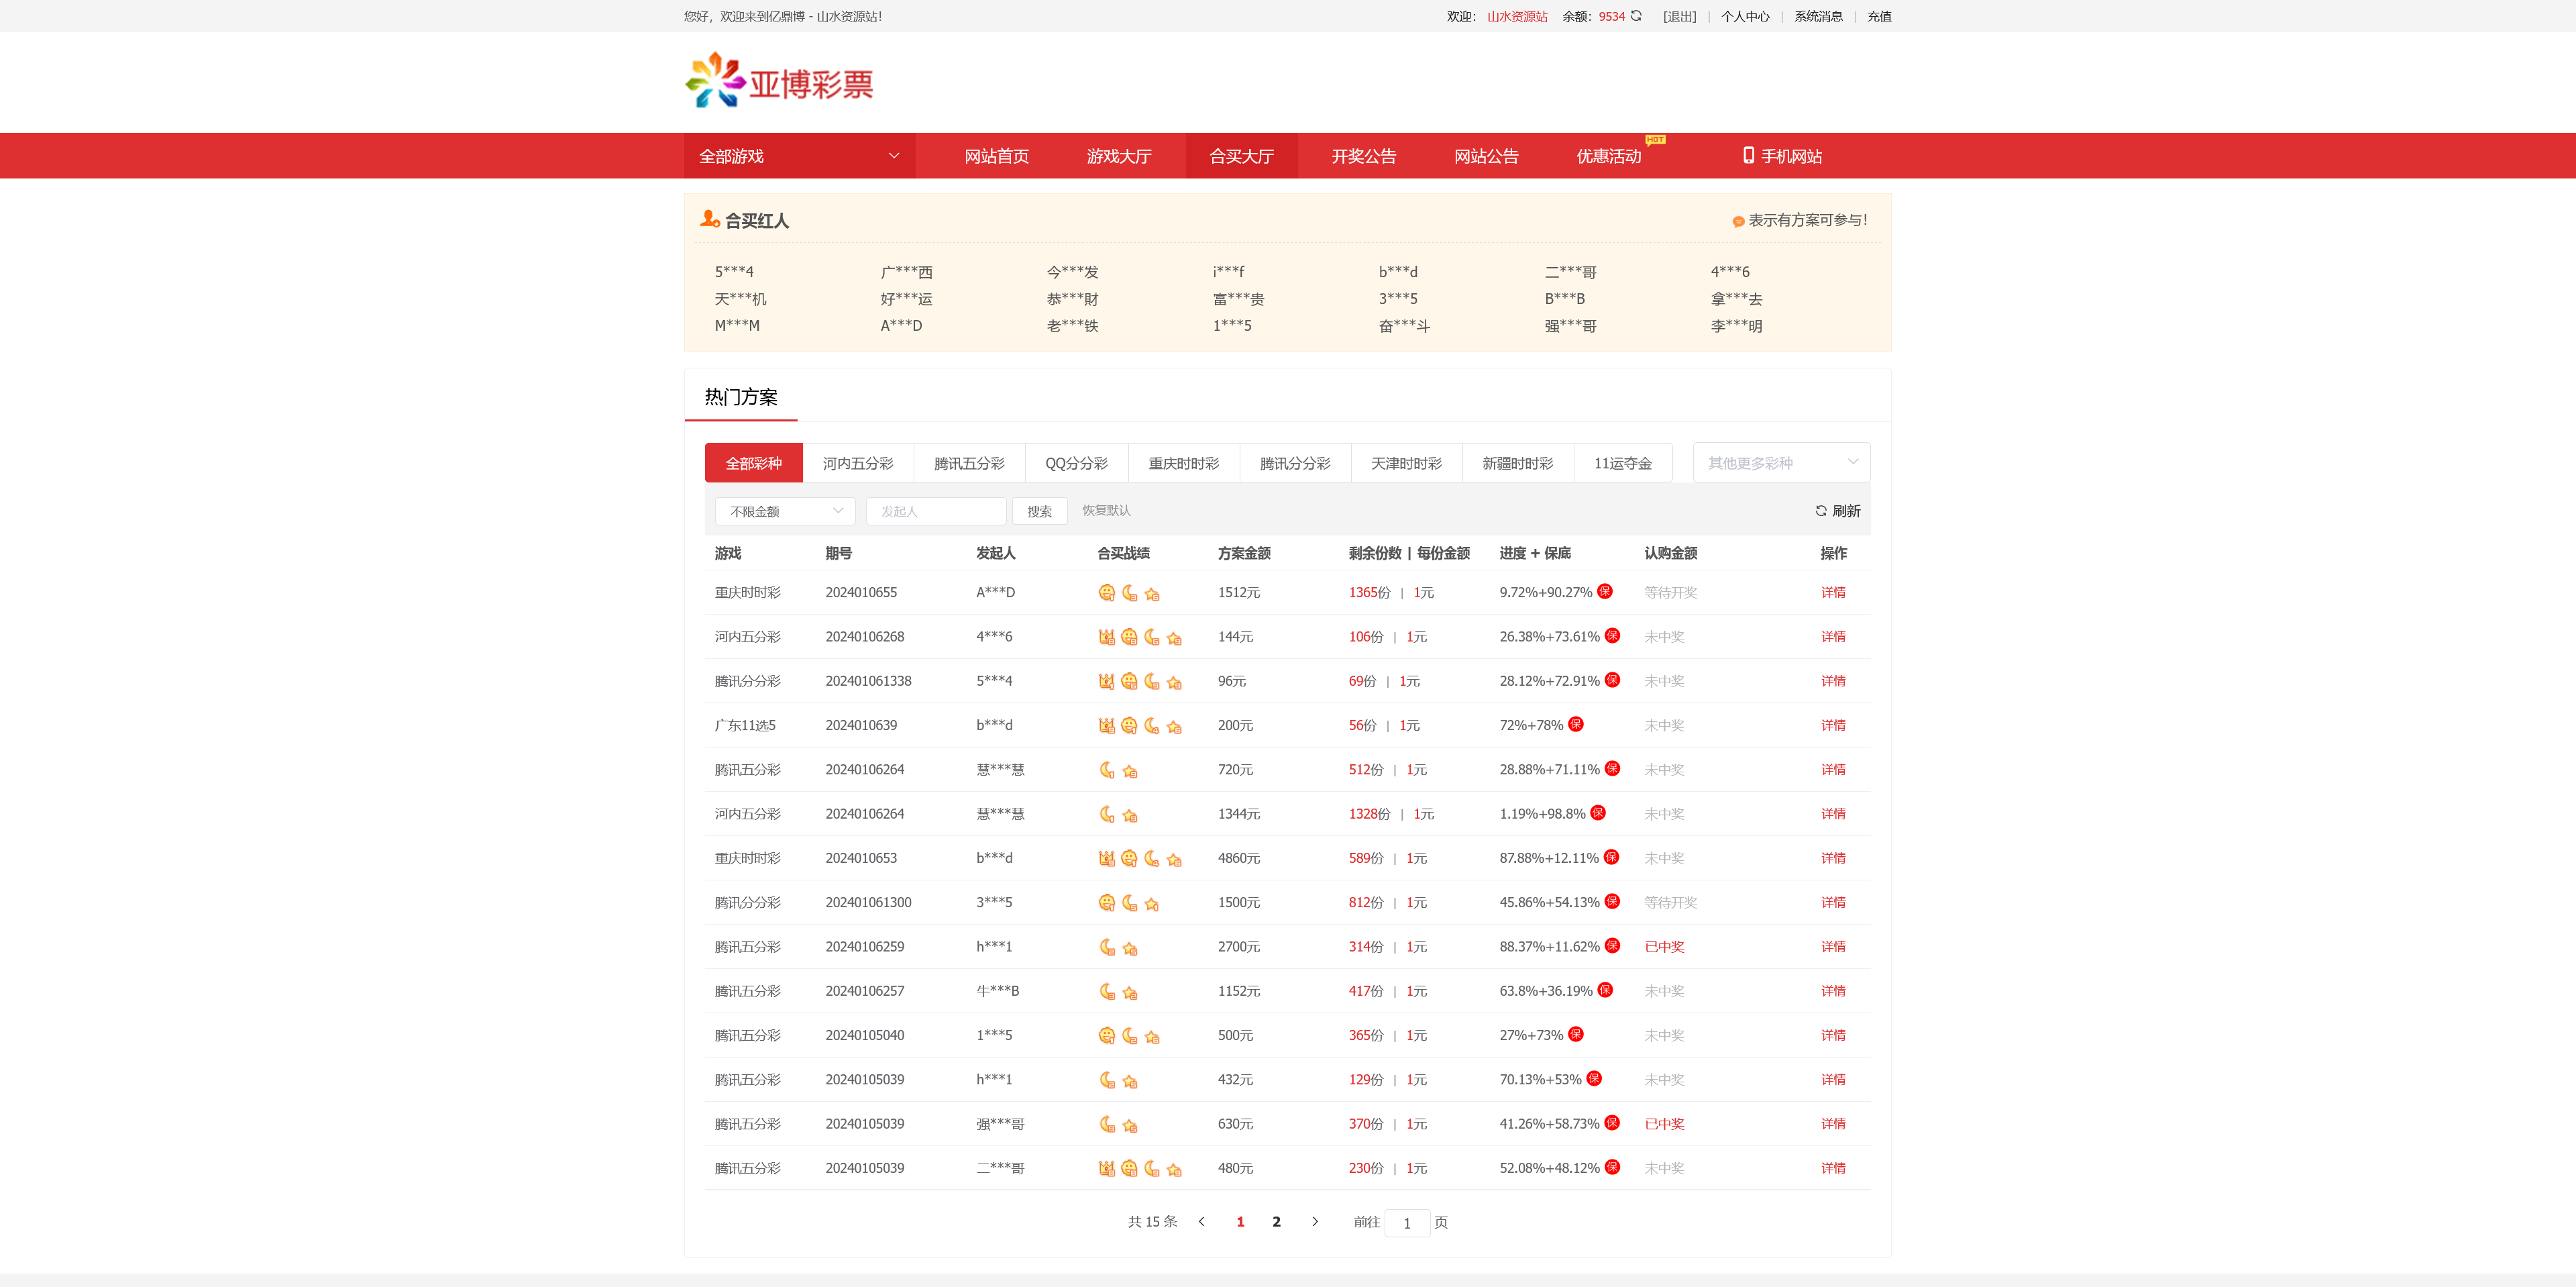Click the 亚博彩票 logo
The width and height of the screenshot is (2576, 1287).
[x=779, y=80]
